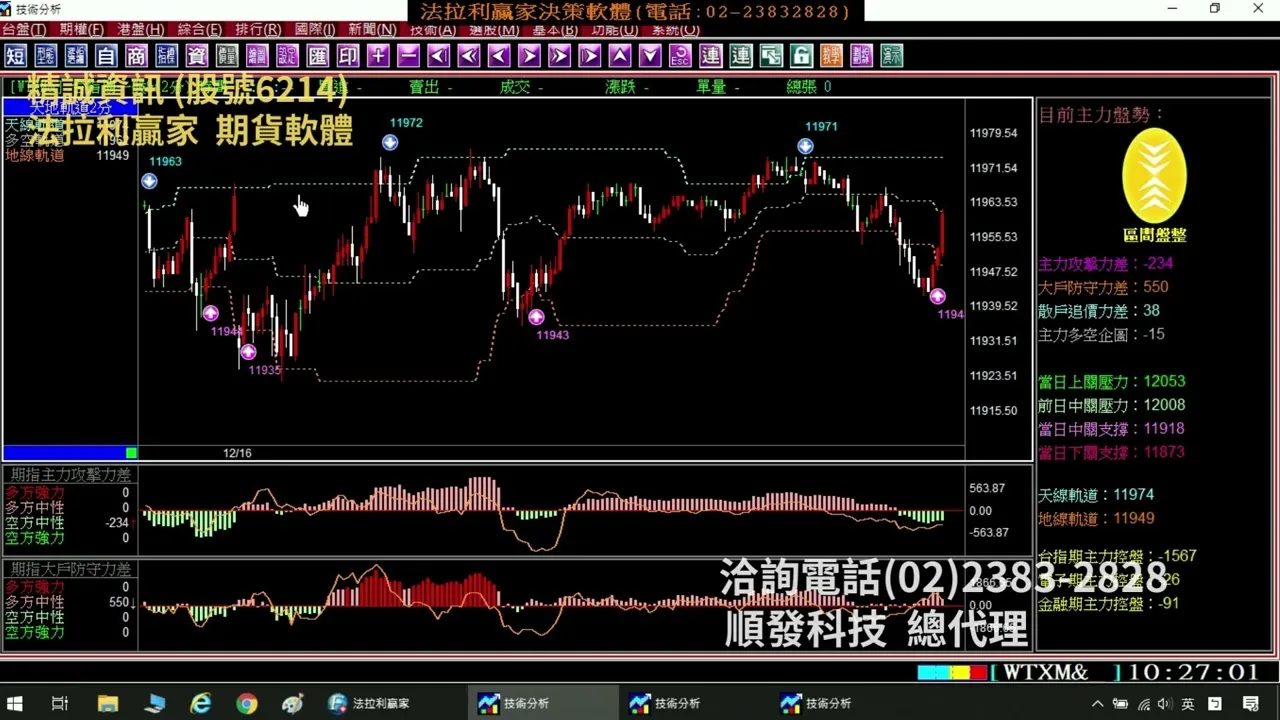Screen dimensions: 1280x720
Task: Click the 演示 demo toolbar icon
Action: point(892,55)
